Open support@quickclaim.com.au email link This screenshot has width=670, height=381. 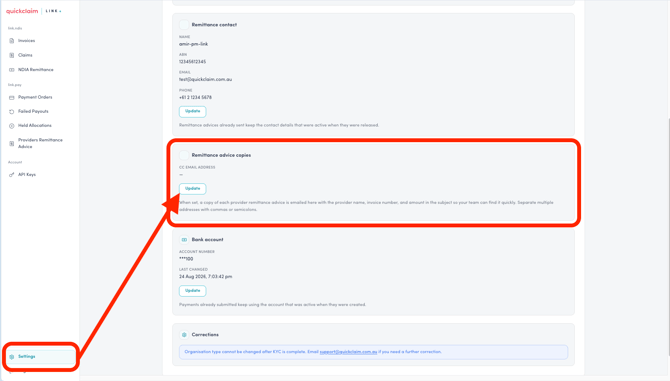pos(348,352)
